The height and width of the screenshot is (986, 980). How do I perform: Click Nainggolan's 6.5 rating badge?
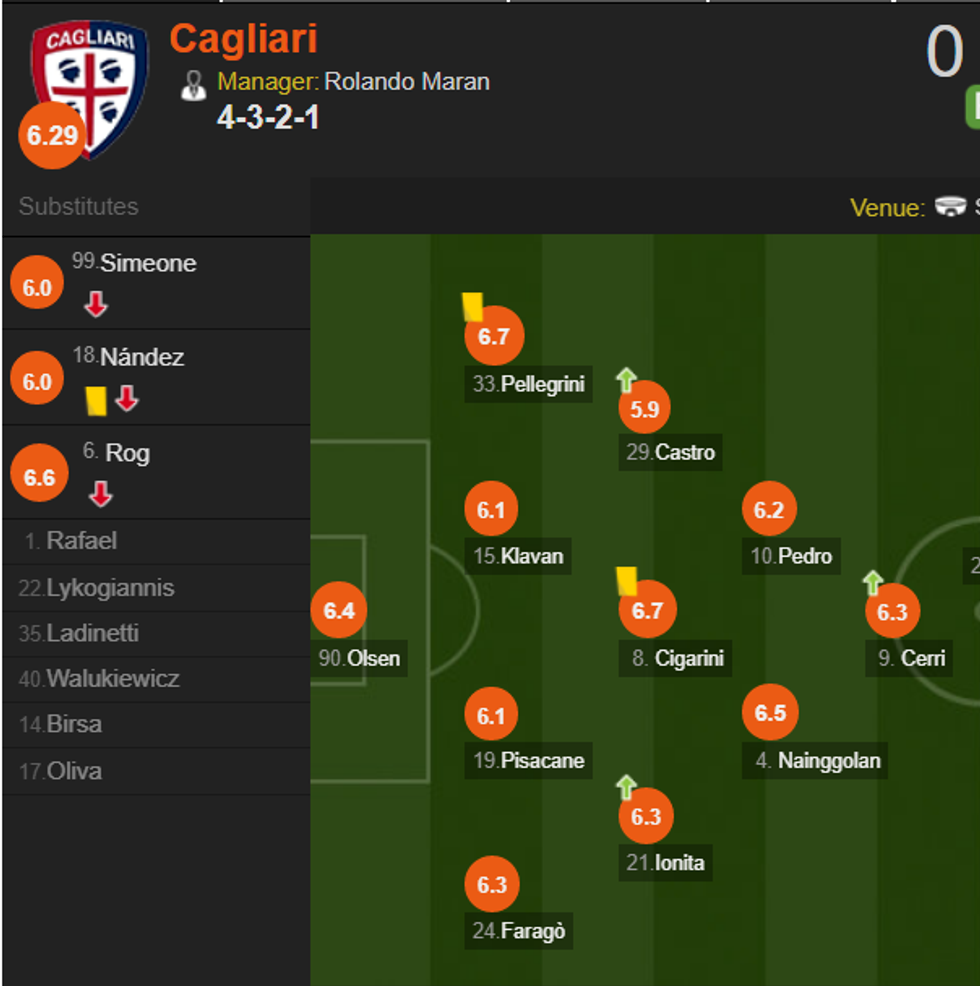[x=770, y=713]
